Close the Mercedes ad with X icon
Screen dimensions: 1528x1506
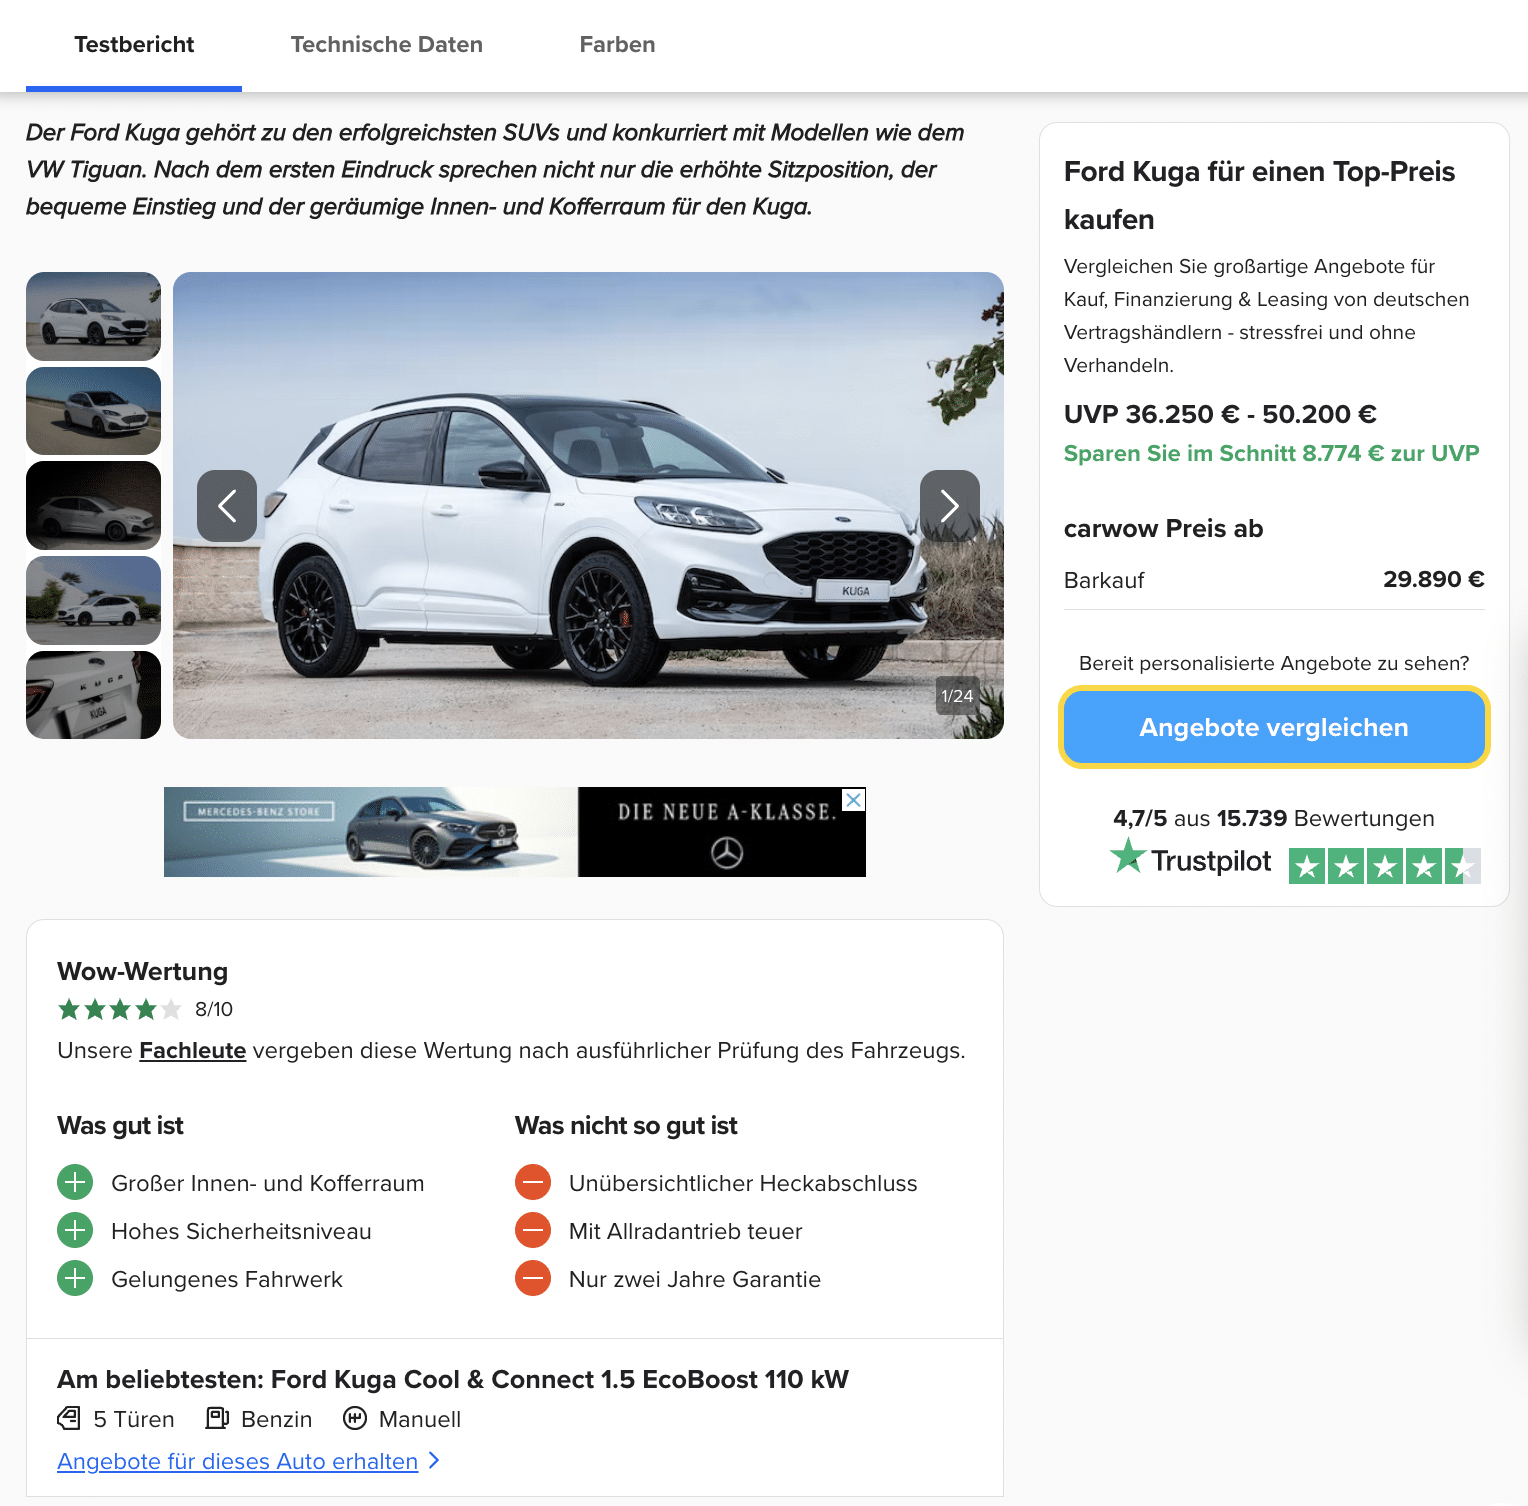coord(854,800)
